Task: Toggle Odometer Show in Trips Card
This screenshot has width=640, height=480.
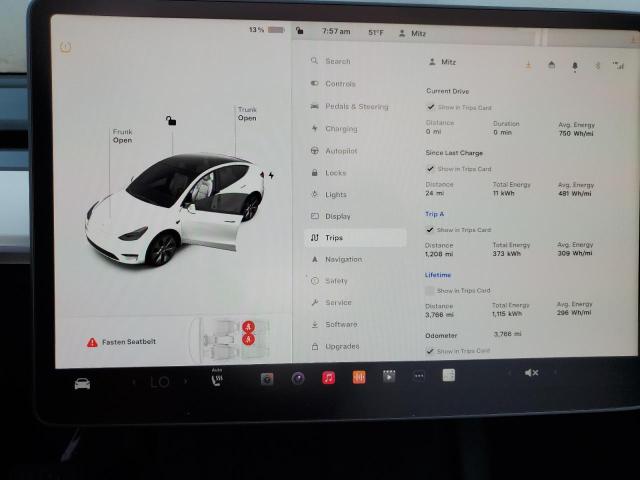Action: [429, 351]
